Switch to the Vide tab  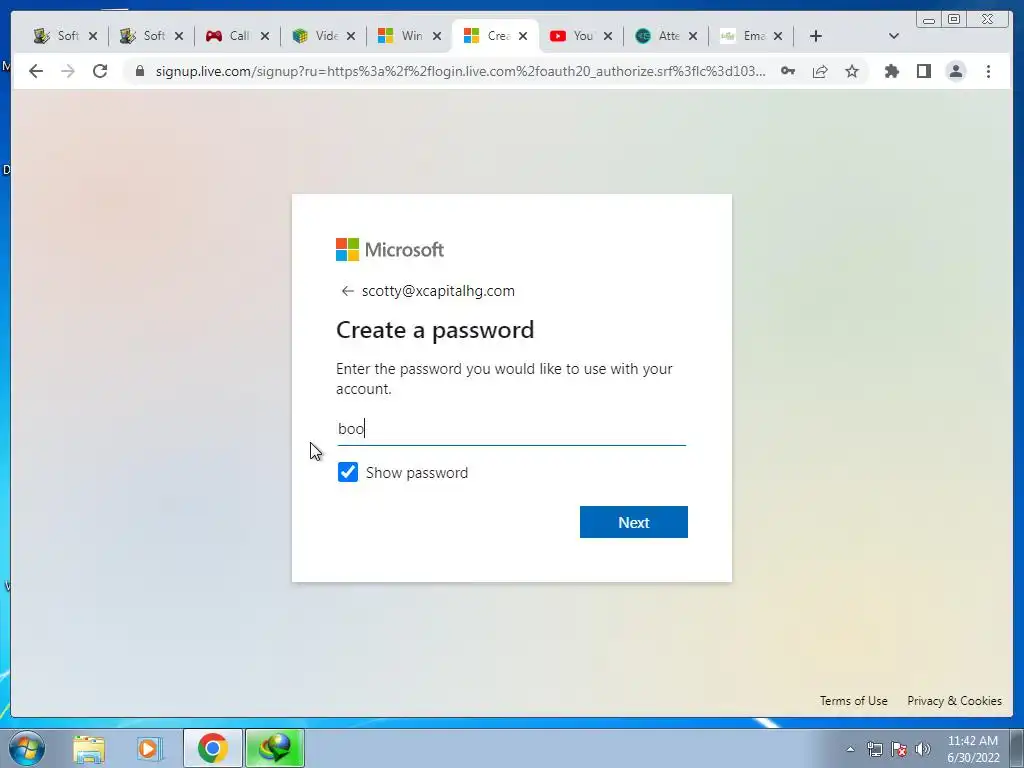click(316, 36)
